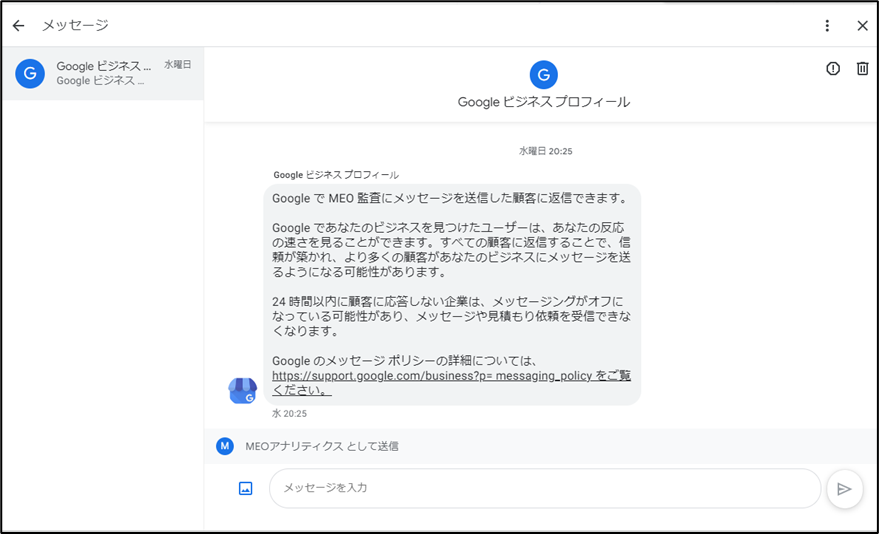Report conversation using the exclamation circle icon
The height and width of the screenshot is (534, 879).
pyautogui.click(x=832, y=68)
